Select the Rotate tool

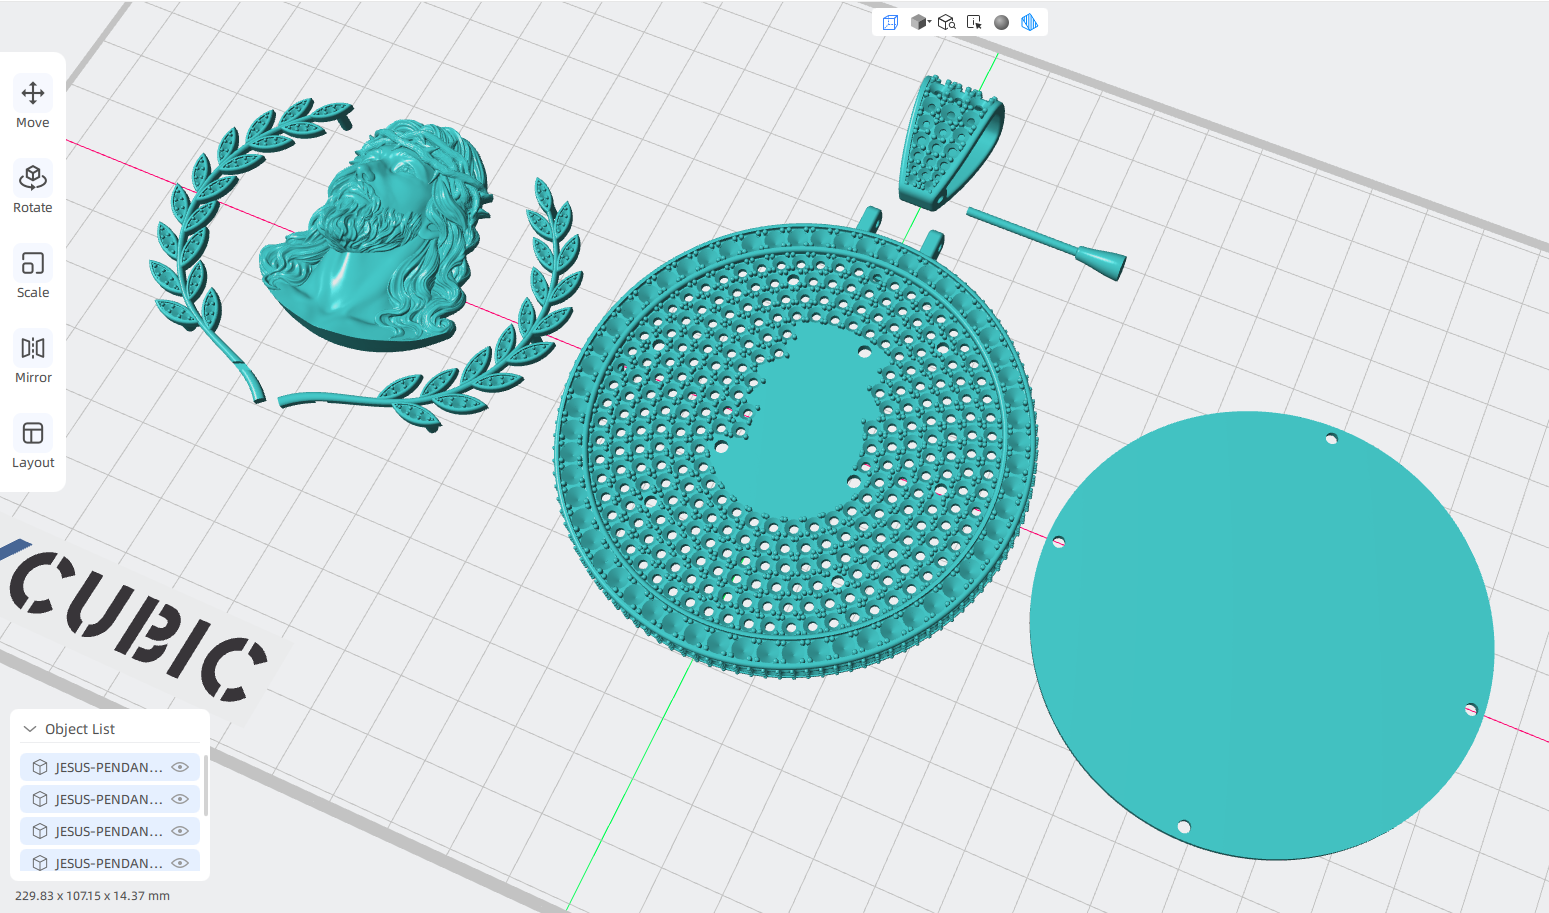click(33, 189)
